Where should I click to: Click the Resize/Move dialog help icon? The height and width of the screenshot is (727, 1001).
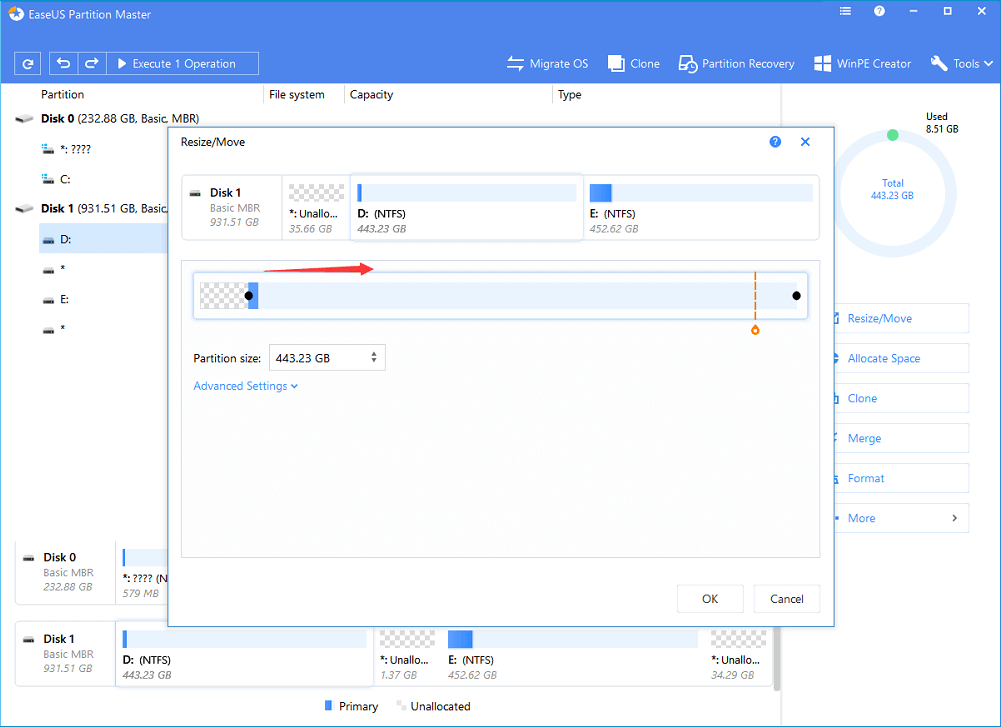[x=775, y=142]
